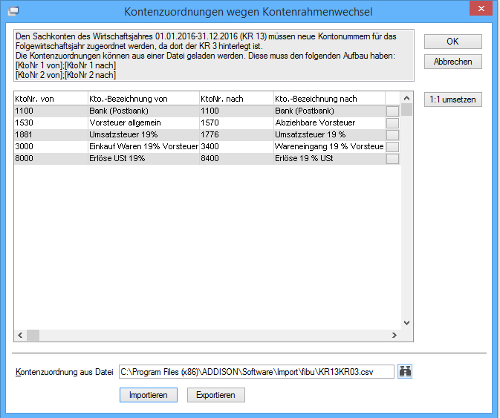Viewport: 500px width, 418px height.
Task: Click the table's vertical scroll up arrow
Action: [406, 98]
